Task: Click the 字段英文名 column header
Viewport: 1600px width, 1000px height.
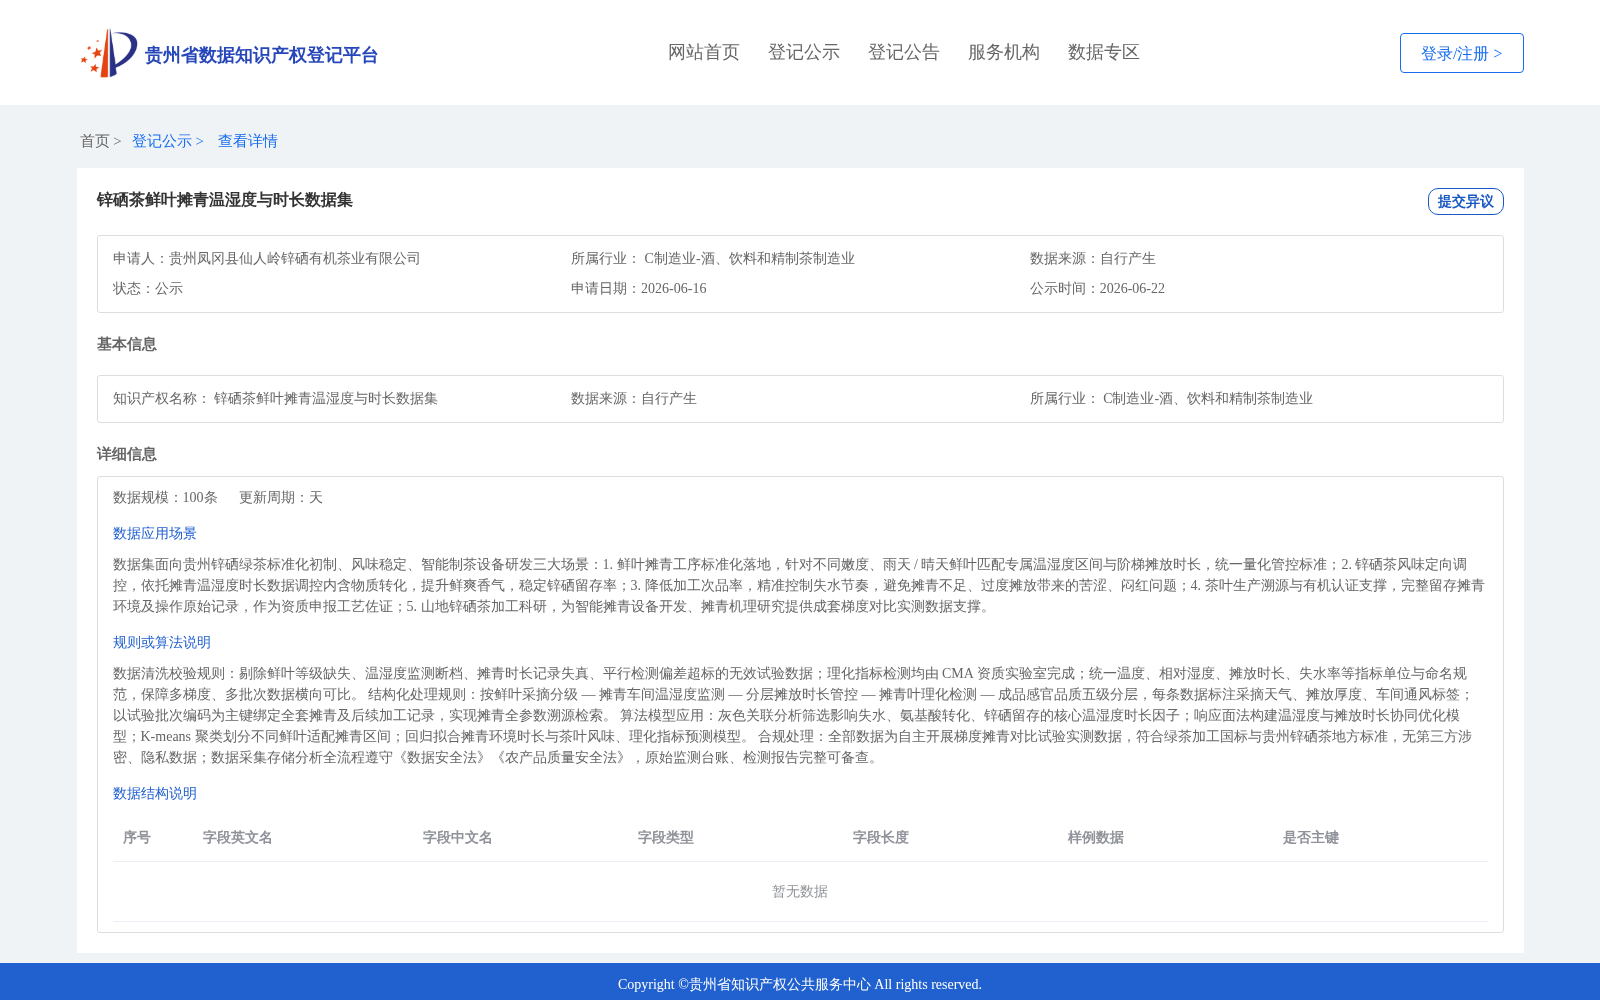Action: coord(238,837)
